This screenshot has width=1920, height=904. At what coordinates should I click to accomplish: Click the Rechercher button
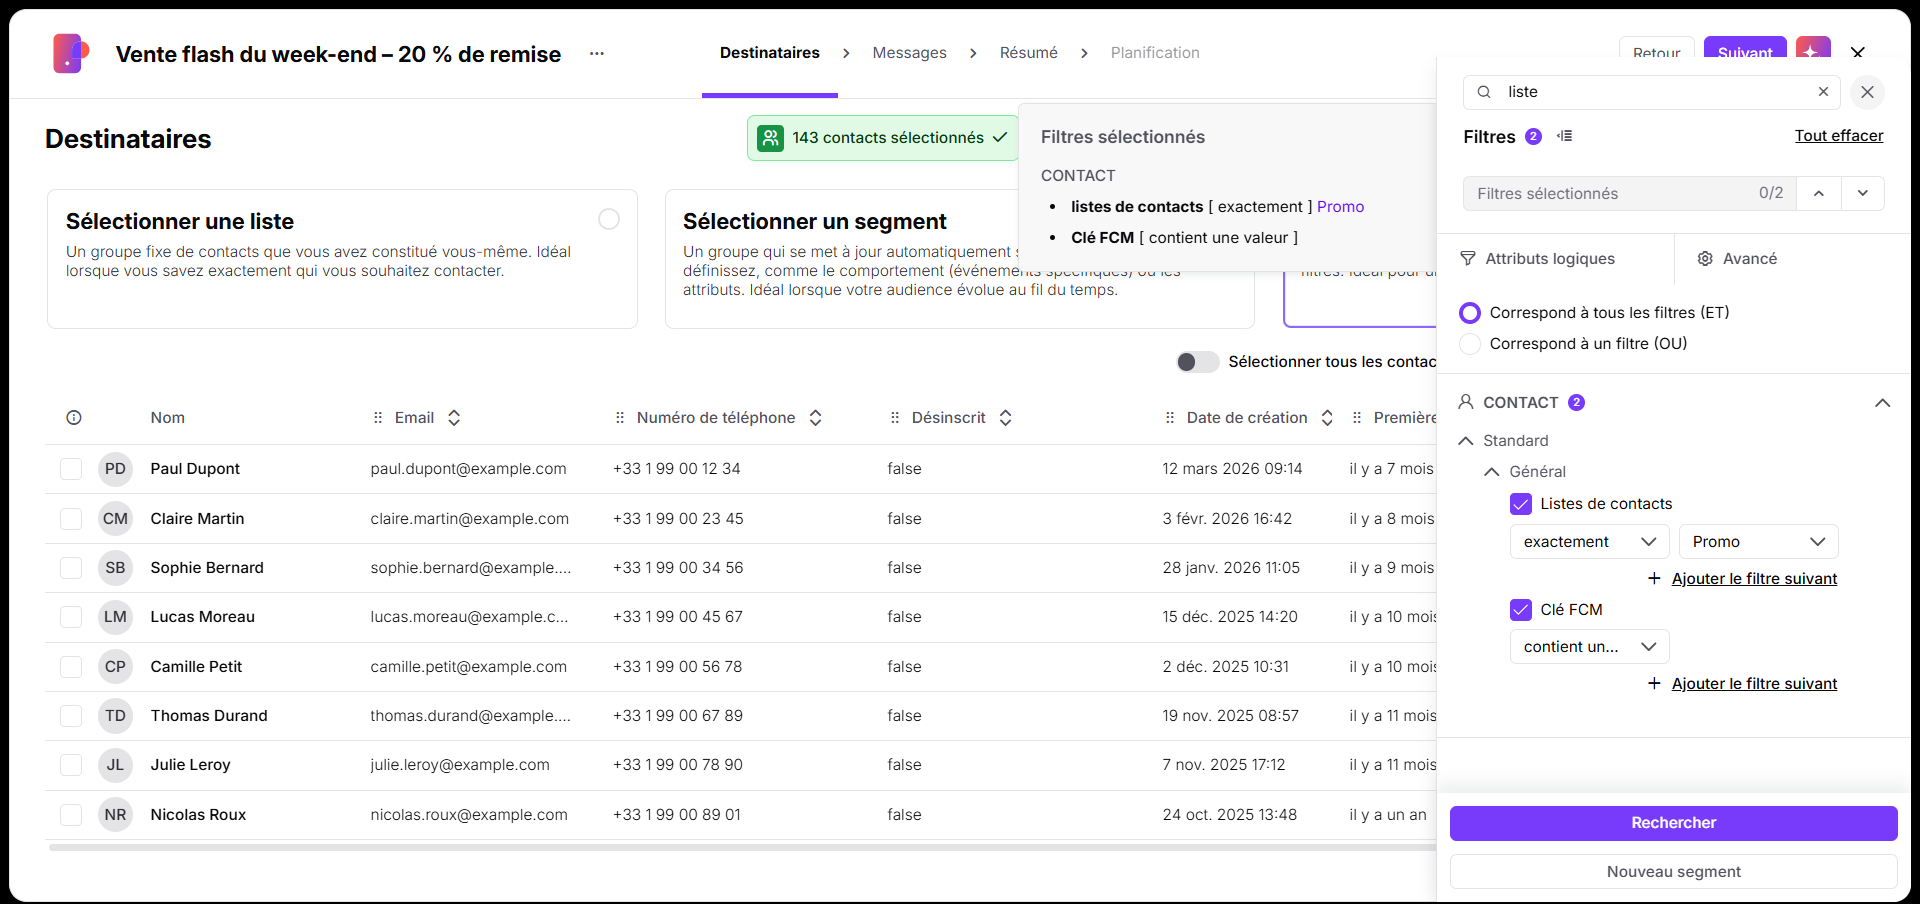[1673, 823]
